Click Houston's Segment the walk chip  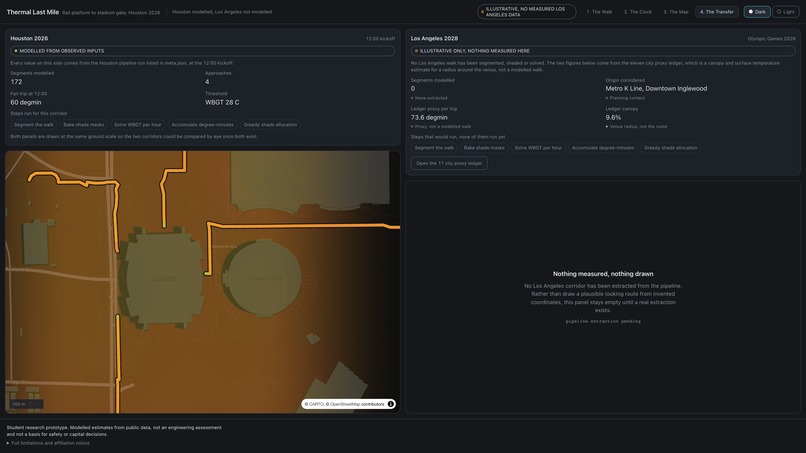point(34,125)
